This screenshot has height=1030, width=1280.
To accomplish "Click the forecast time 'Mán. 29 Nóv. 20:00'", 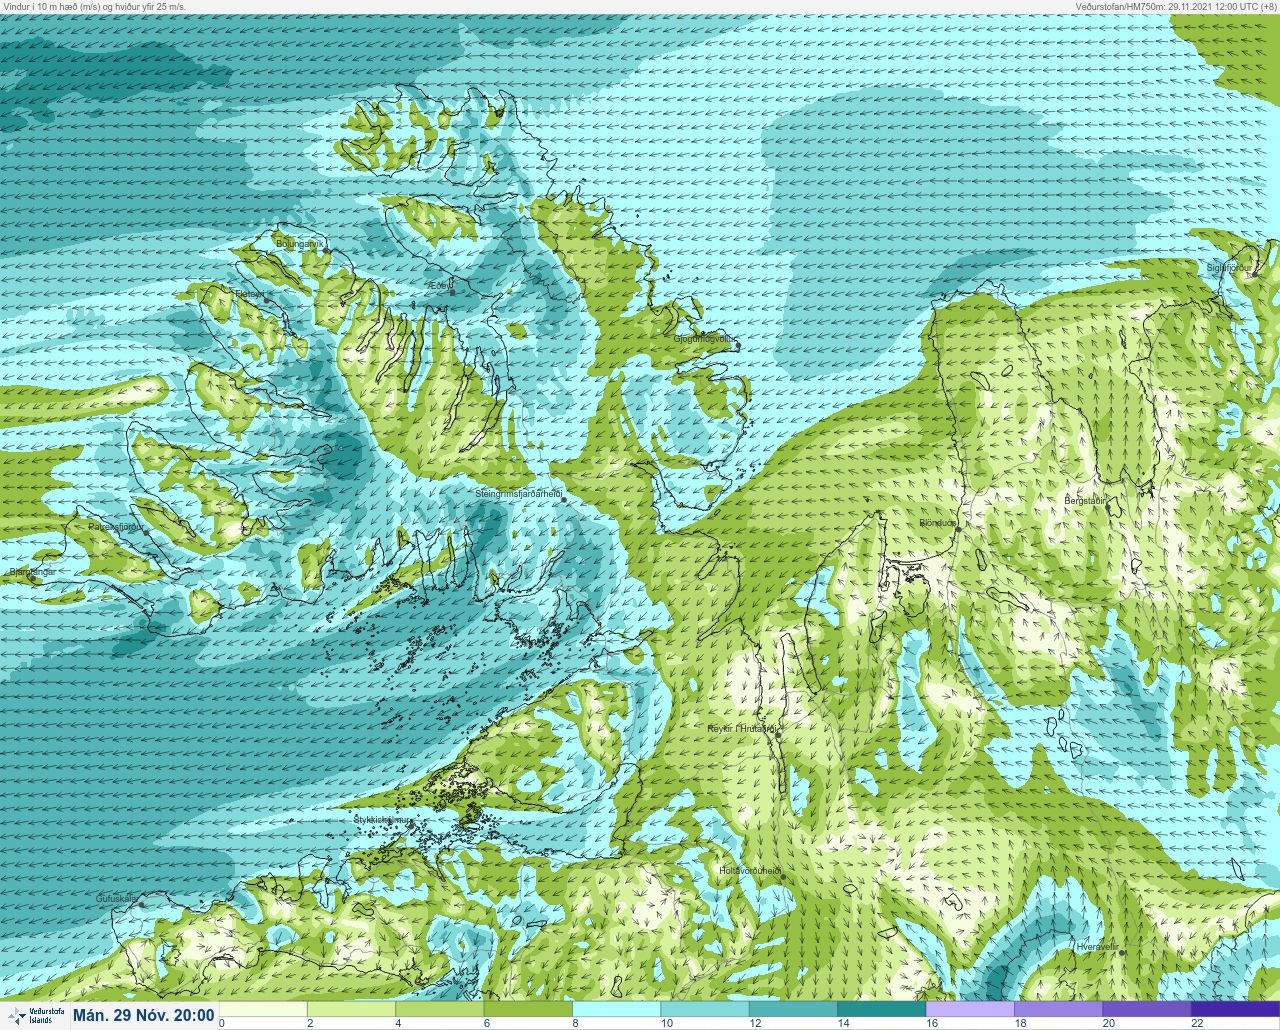I will [144, 1015].
